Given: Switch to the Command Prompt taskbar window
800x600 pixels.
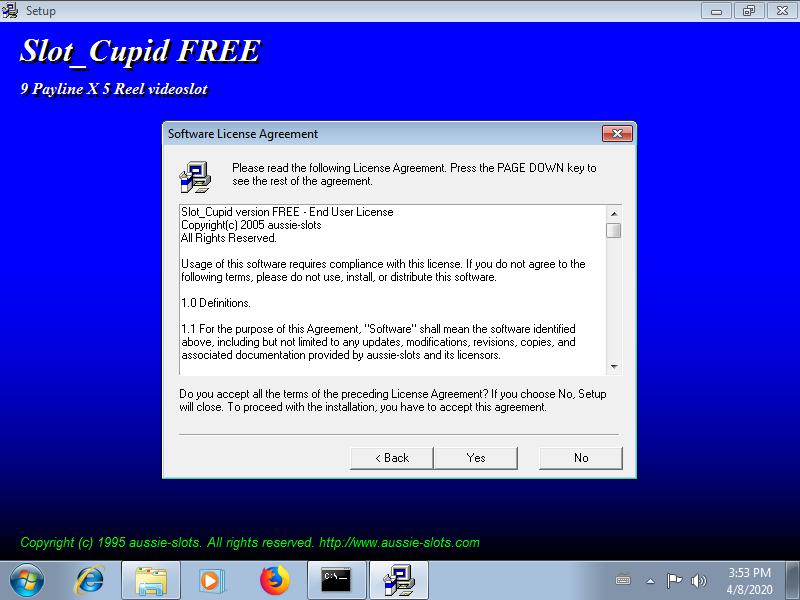Looking at the screenshot, I should pyautogui.click(x=336, y=581).
